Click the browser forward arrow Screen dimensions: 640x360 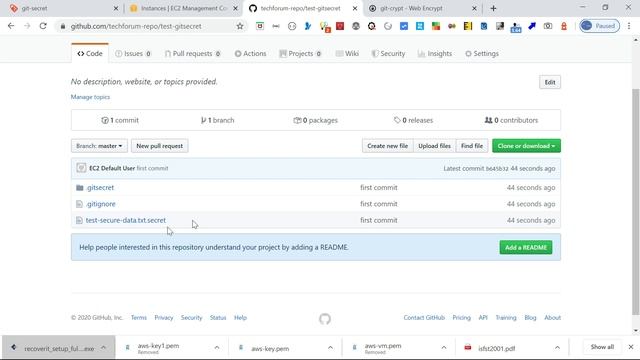(x=27, y=26)
